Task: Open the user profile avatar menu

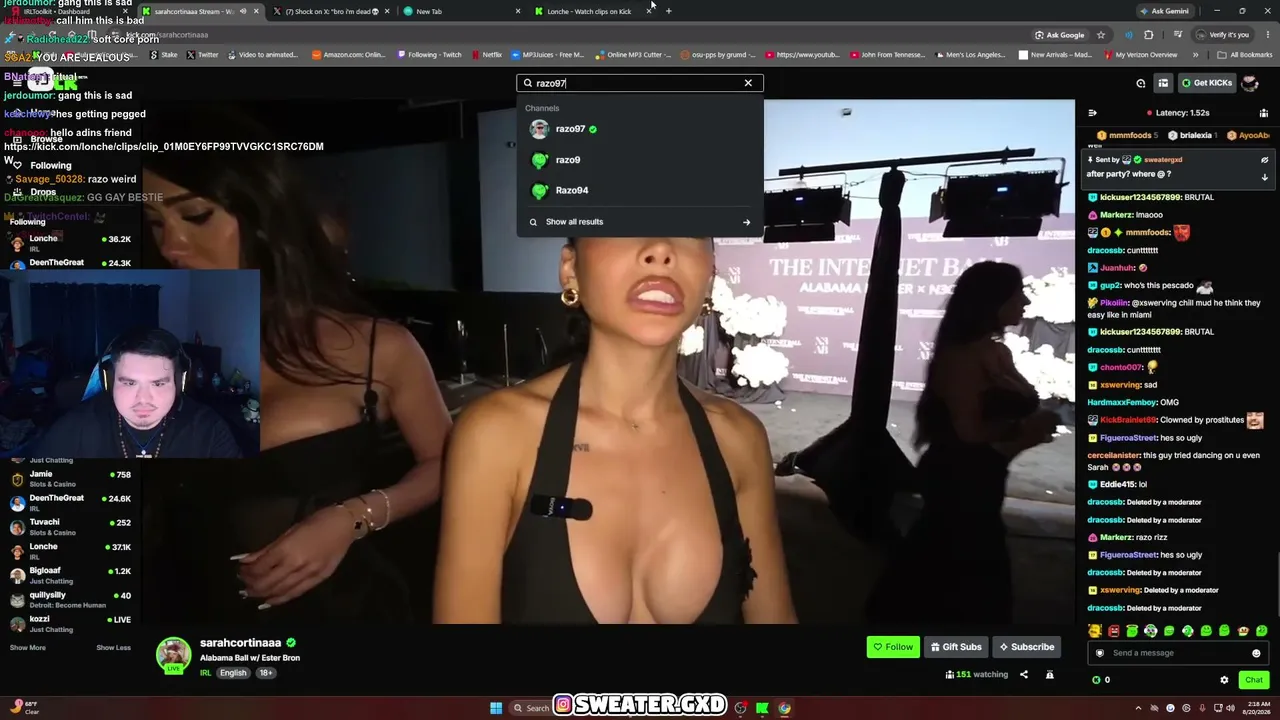Action: pyautogui.click(x=1250, y=83)
